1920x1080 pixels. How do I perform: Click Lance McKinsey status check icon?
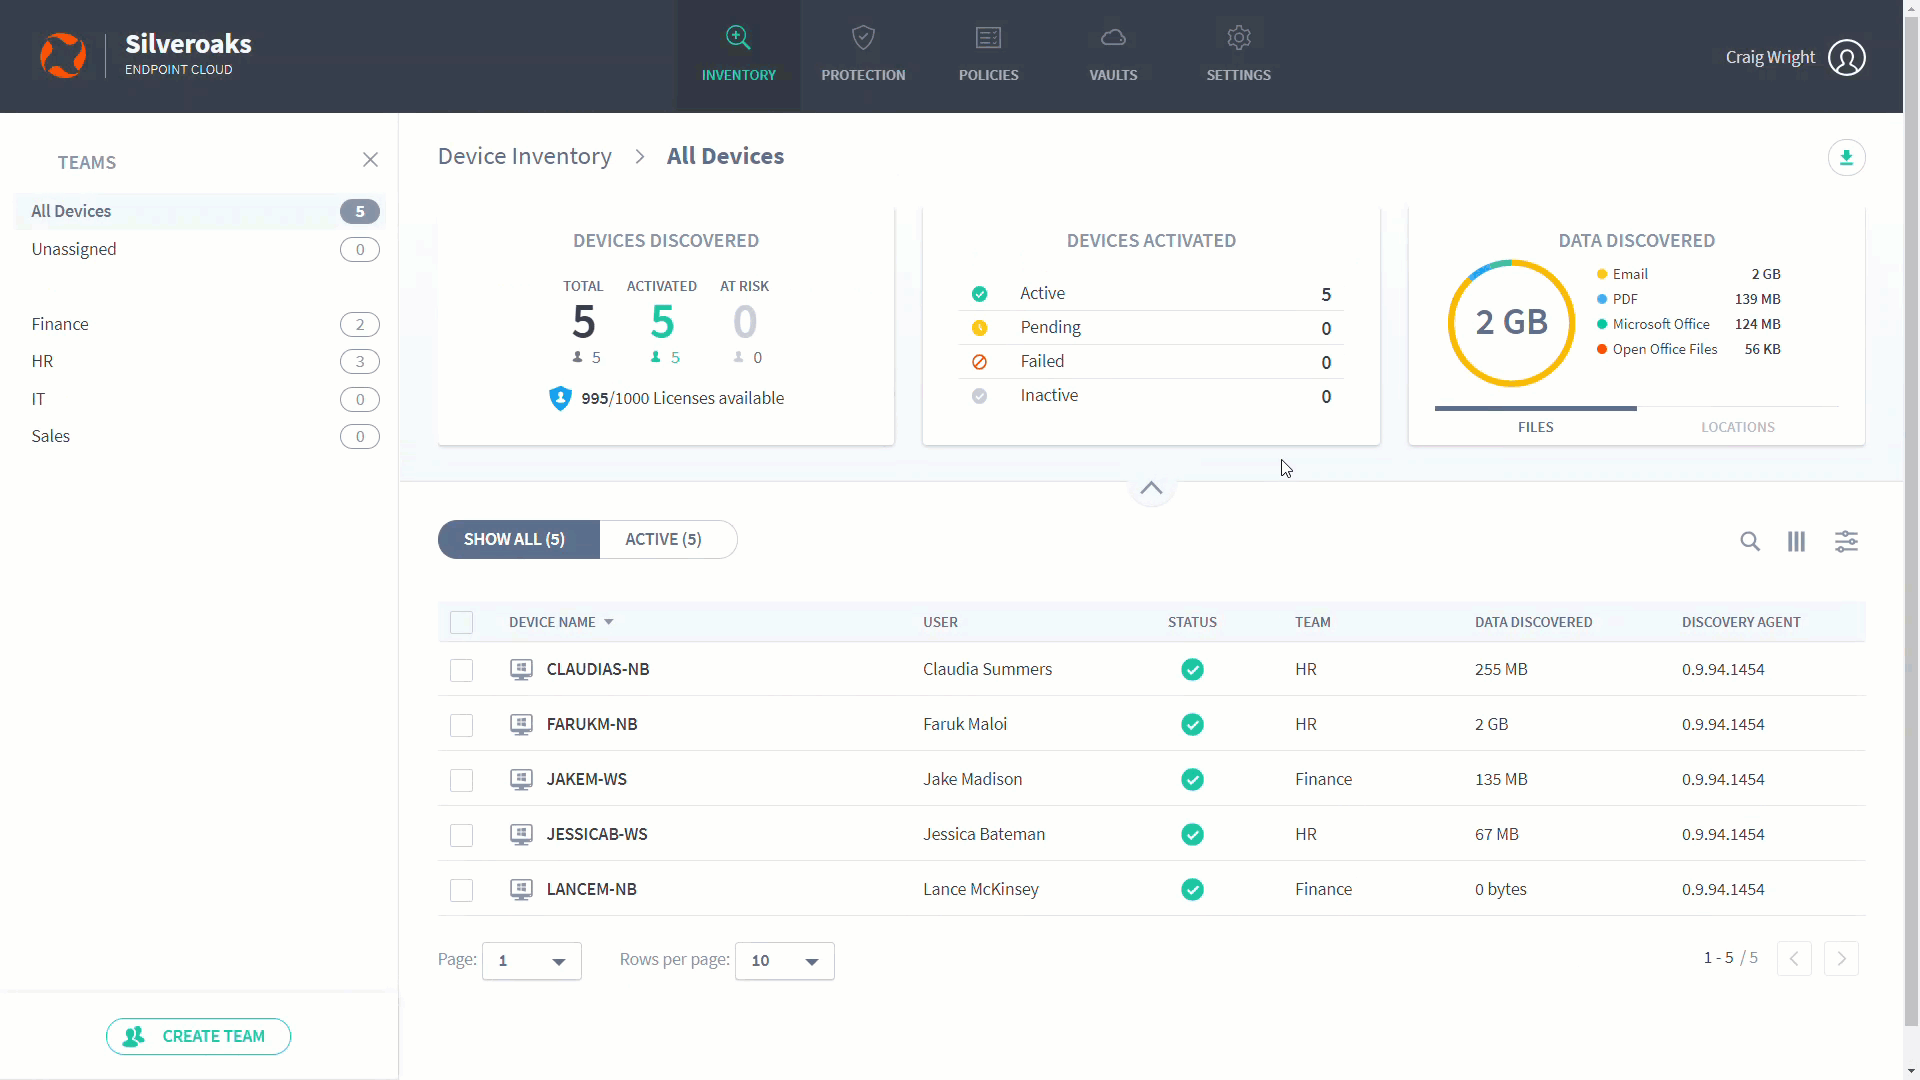coord(1192,889)
